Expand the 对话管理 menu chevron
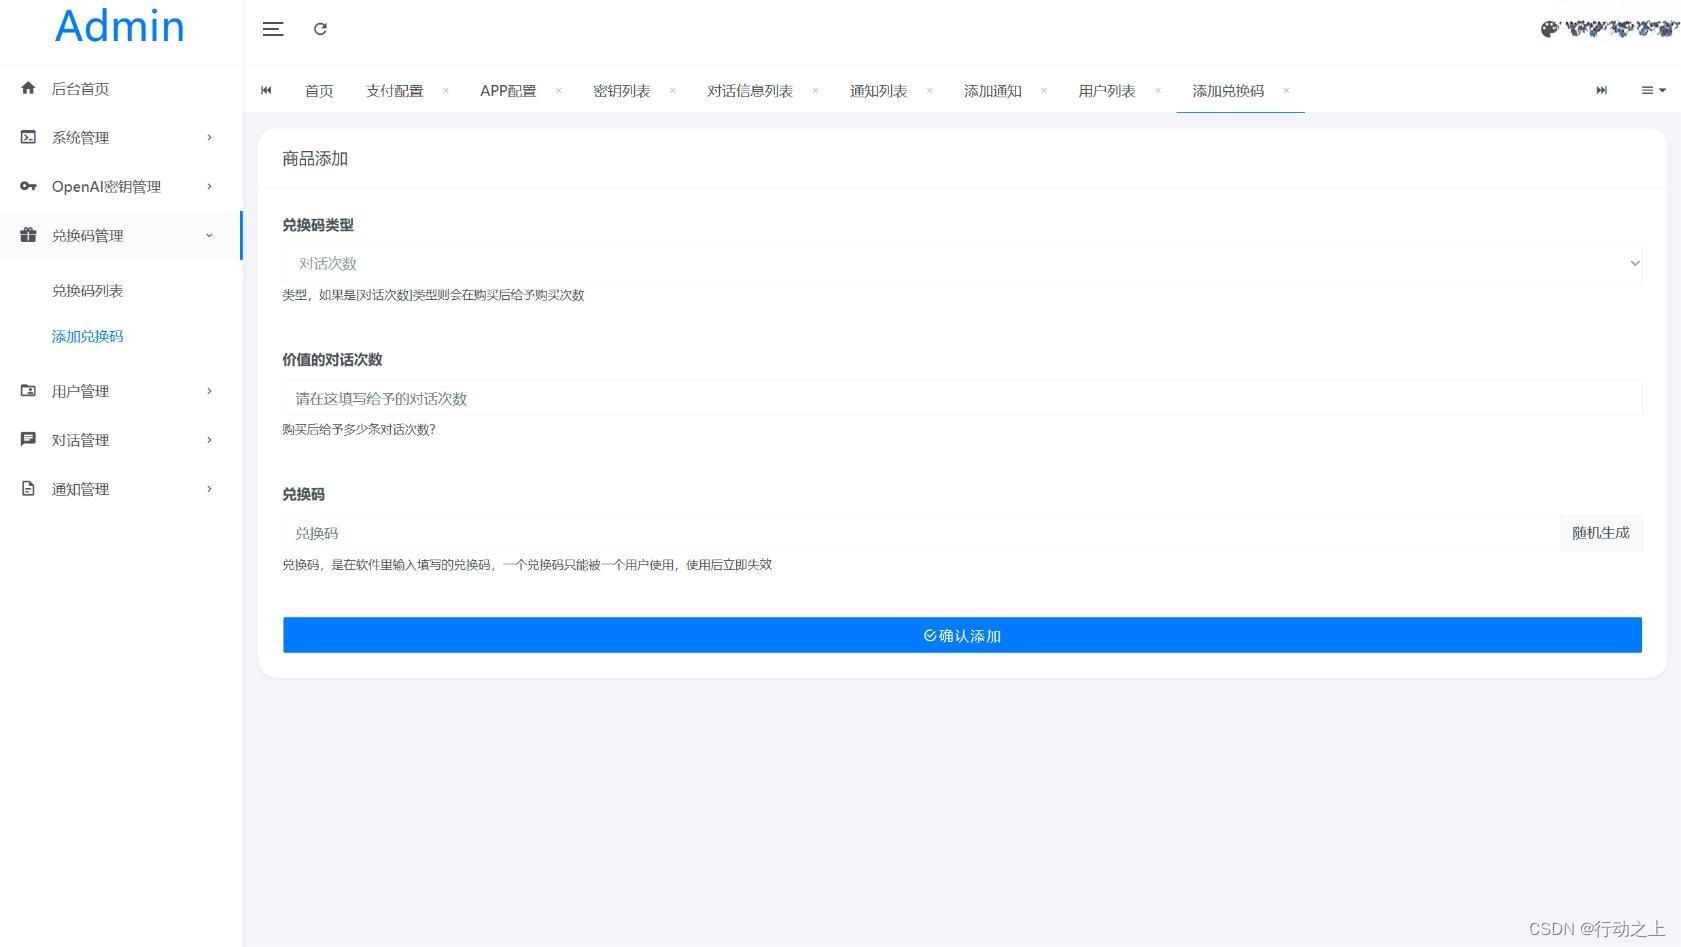The image size is (1681, 947). coord(209,440)
